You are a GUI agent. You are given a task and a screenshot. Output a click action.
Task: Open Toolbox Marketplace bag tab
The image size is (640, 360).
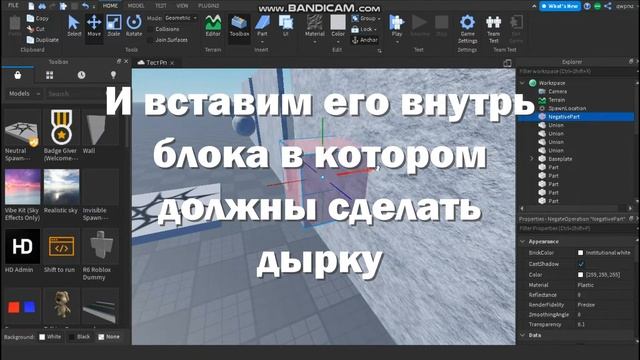[18, 75]
